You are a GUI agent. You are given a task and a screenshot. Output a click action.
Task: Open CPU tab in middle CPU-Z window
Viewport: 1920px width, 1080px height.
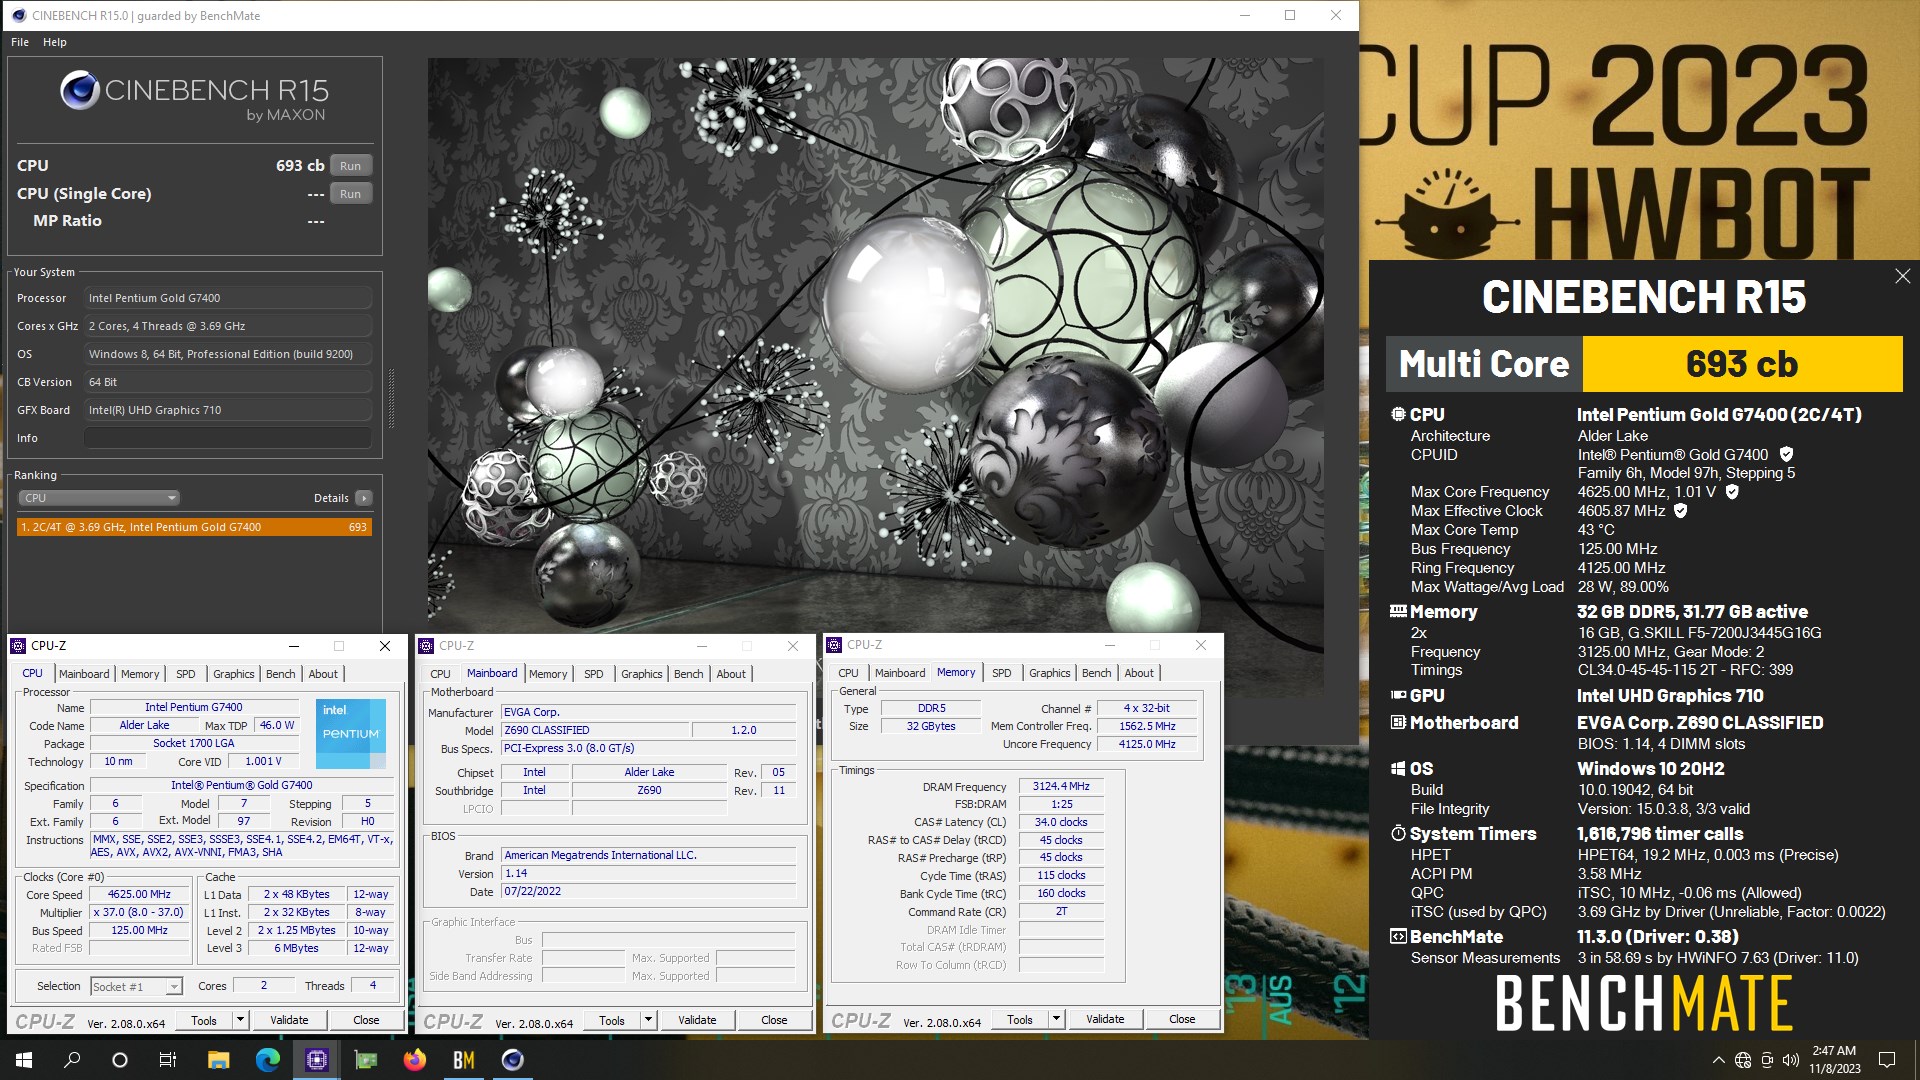click(440, 674)
